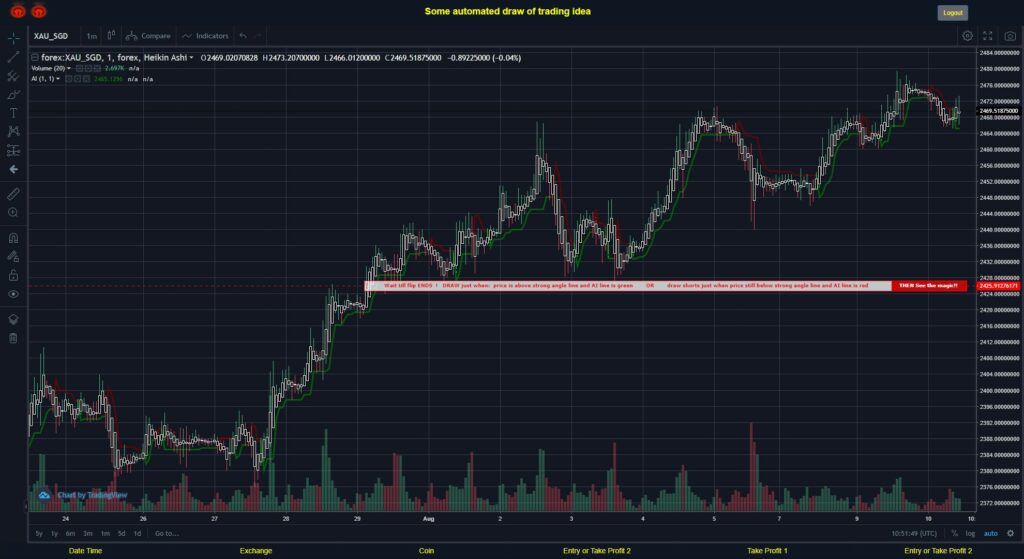Select the Text annotation tool
Screen dimensions: 1024x559
pyautogui.click(x=13, y=113)
